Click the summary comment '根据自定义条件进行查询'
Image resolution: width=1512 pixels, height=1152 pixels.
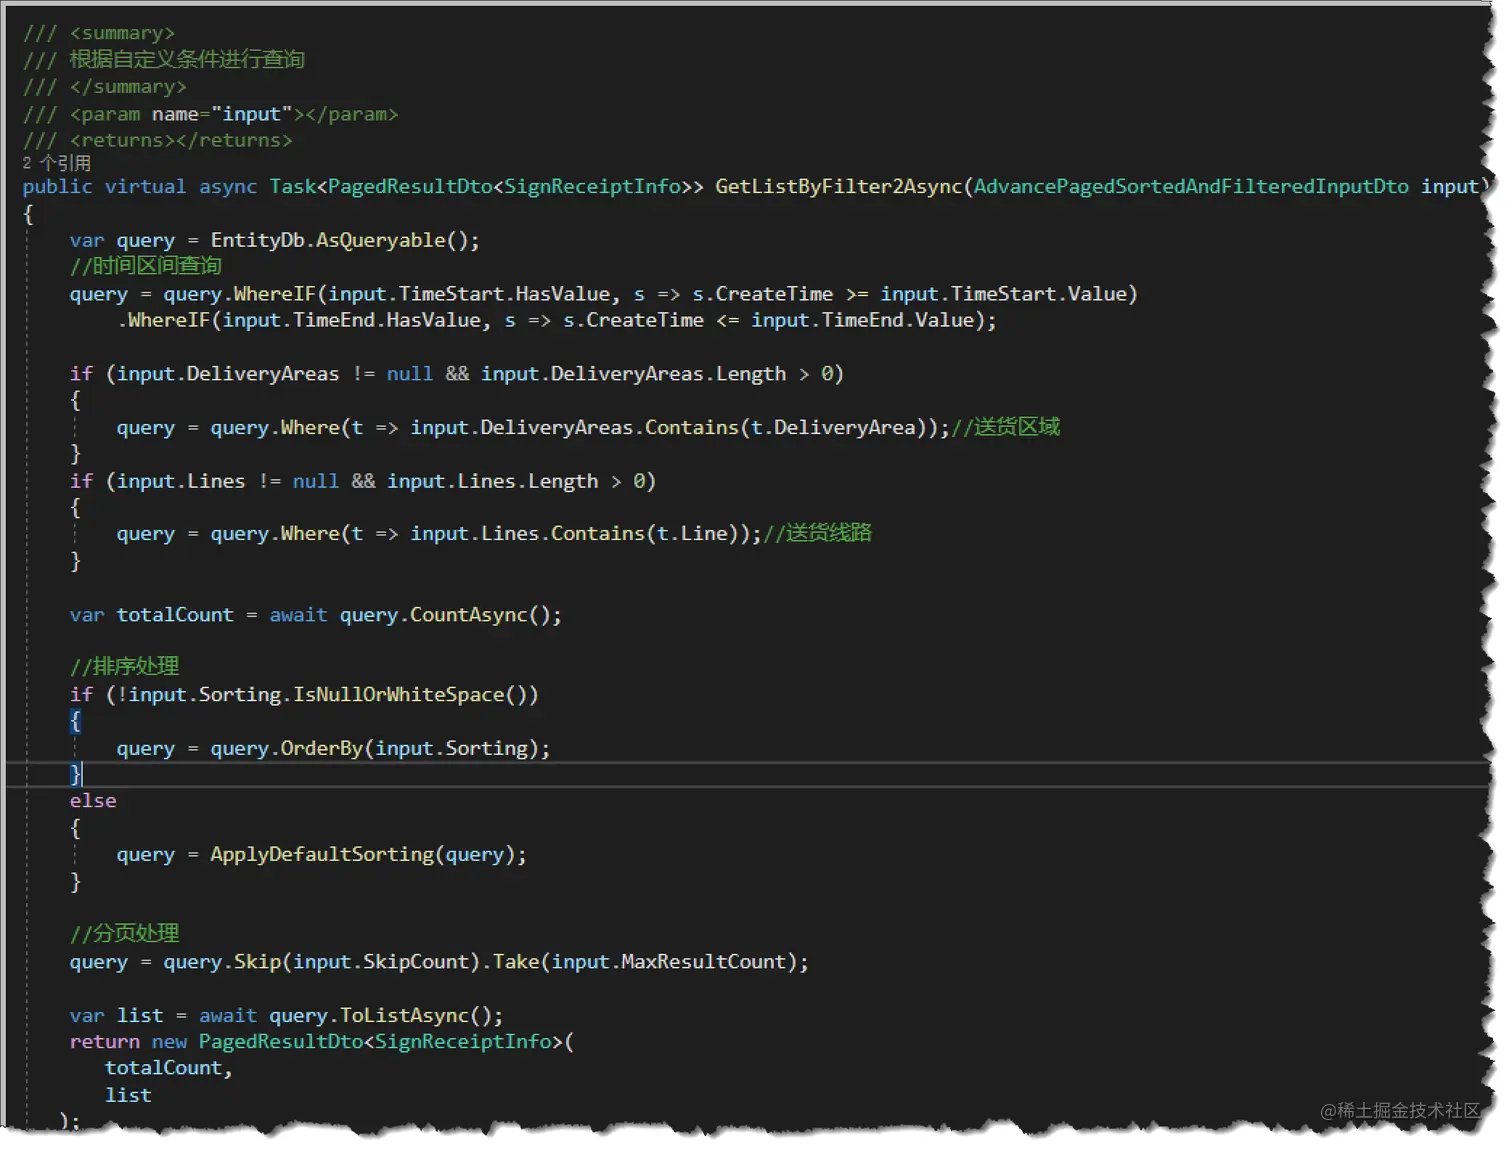(x=187, y=60)
